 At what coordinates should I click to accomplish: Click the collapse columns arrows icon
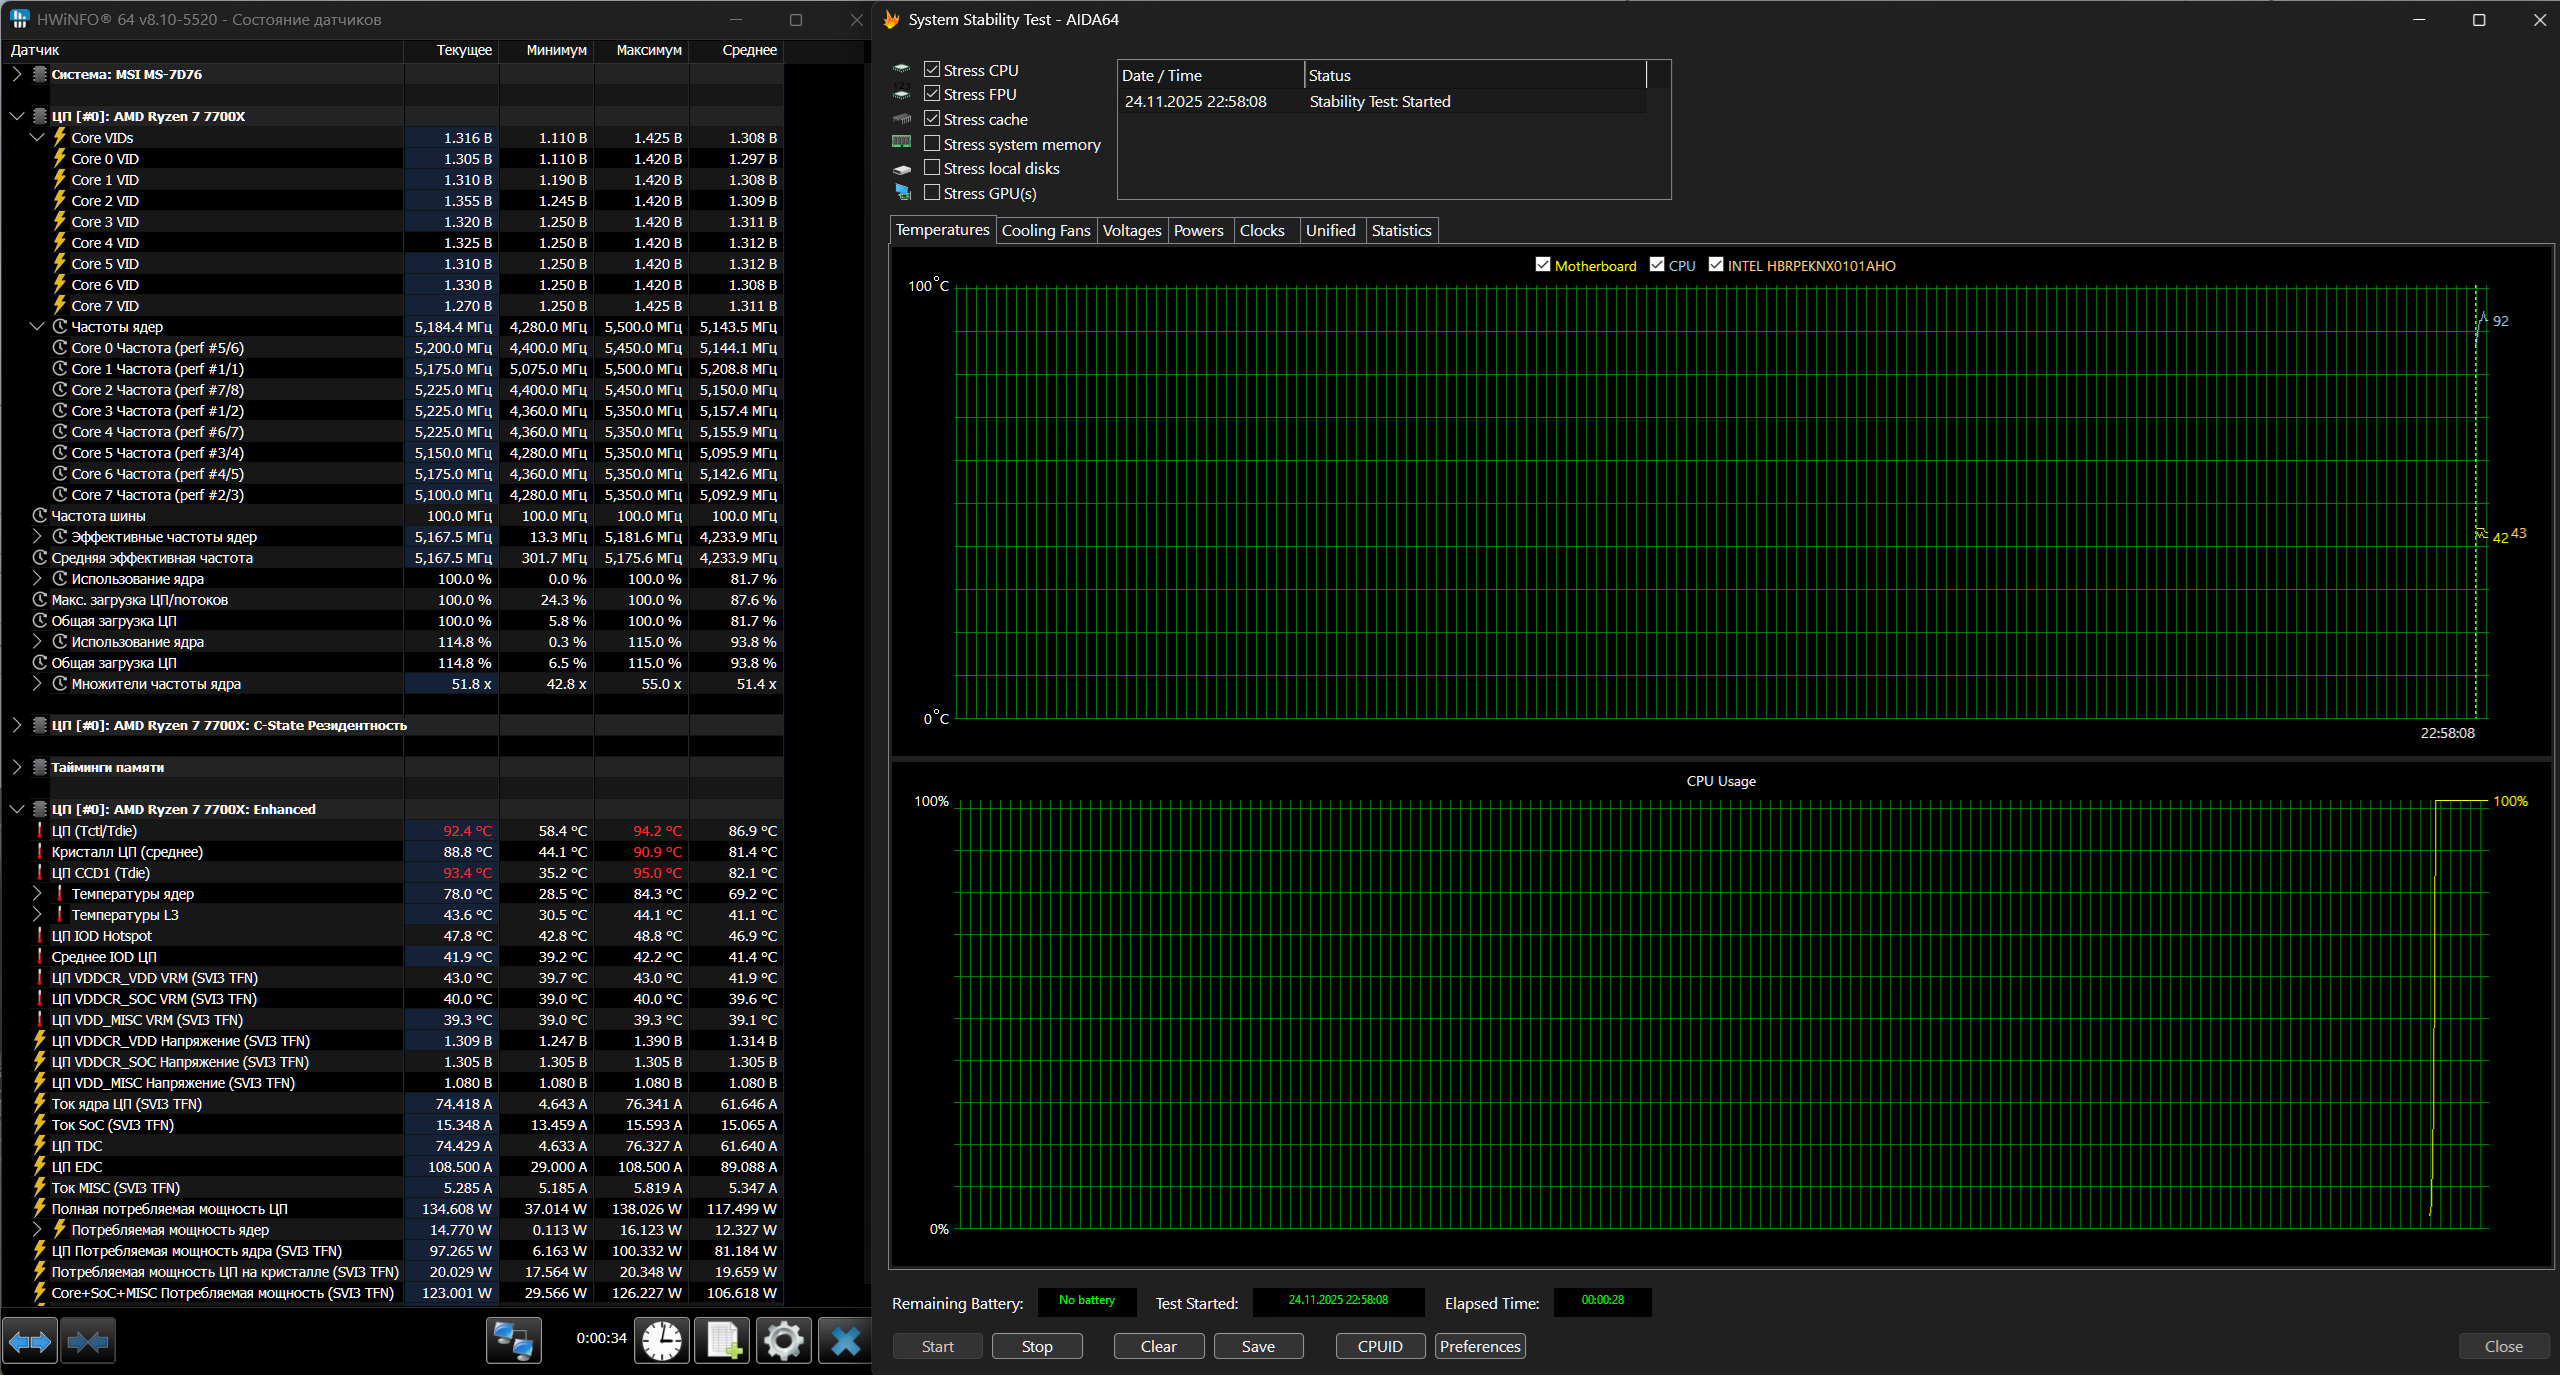click(88, 1341)
